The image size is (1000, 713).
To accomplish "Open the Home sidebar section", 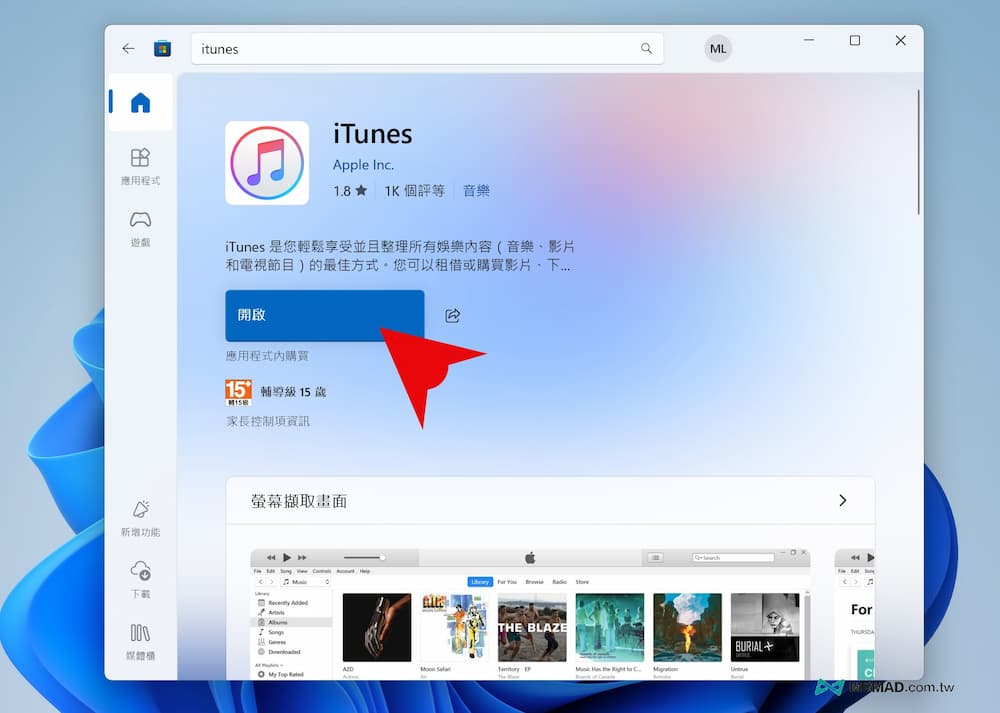I will coord(140,102).
